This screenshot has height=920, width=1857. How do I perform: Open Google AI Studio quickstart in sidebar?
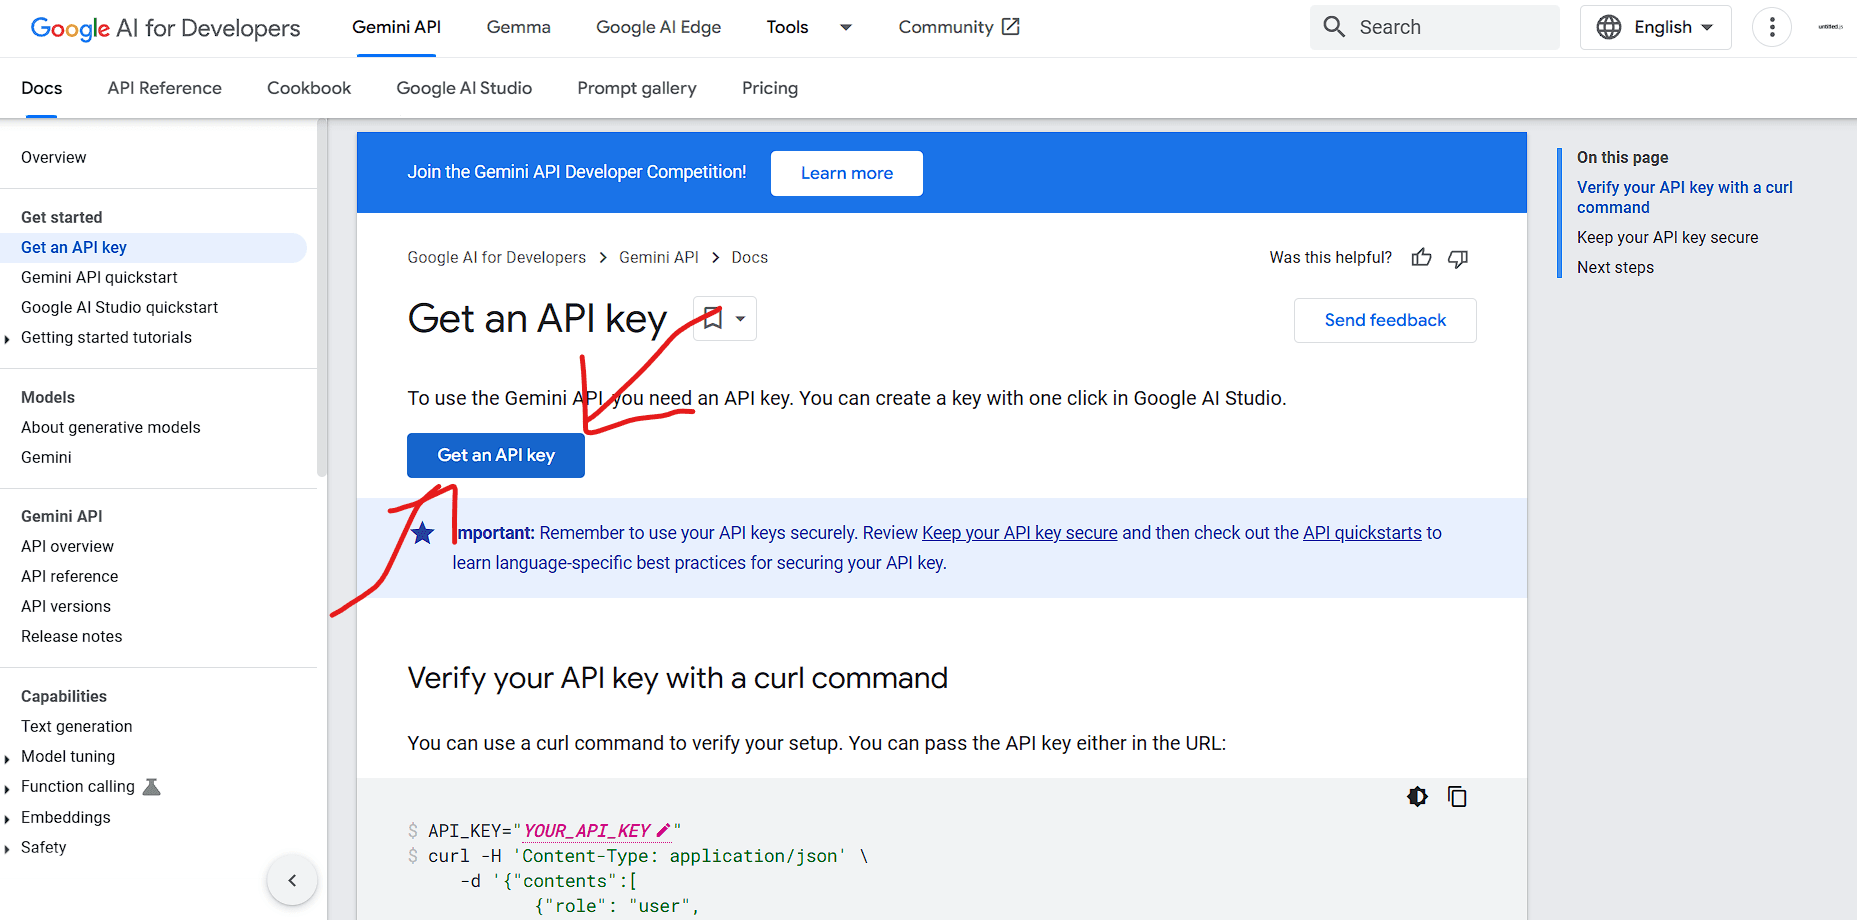(119, 307)
